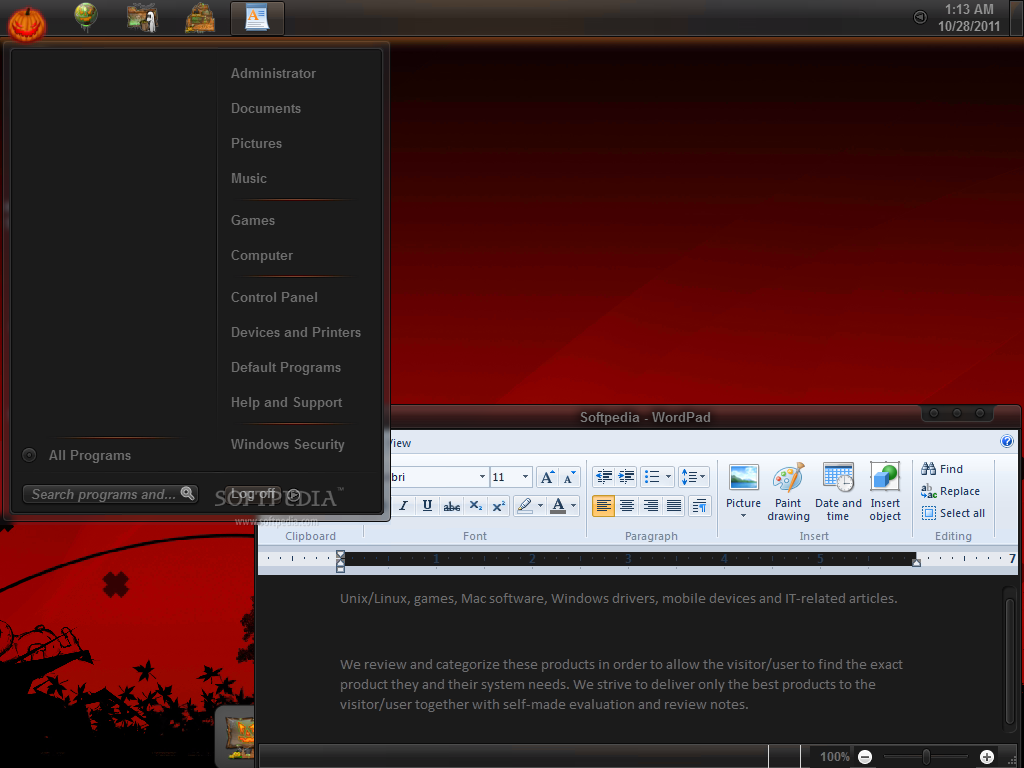Expand the Picture dropdown arrow
This screenshot has height=768, width=1024.
click(743, 517)
